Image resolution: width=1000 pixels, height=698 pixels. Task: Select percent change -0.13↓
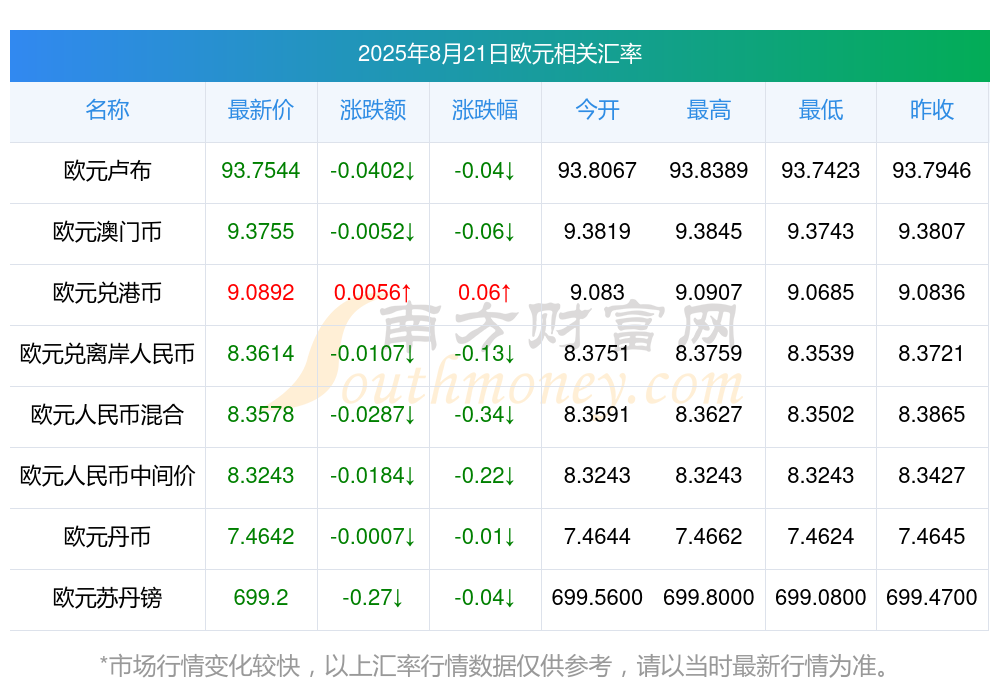[485, 353]
